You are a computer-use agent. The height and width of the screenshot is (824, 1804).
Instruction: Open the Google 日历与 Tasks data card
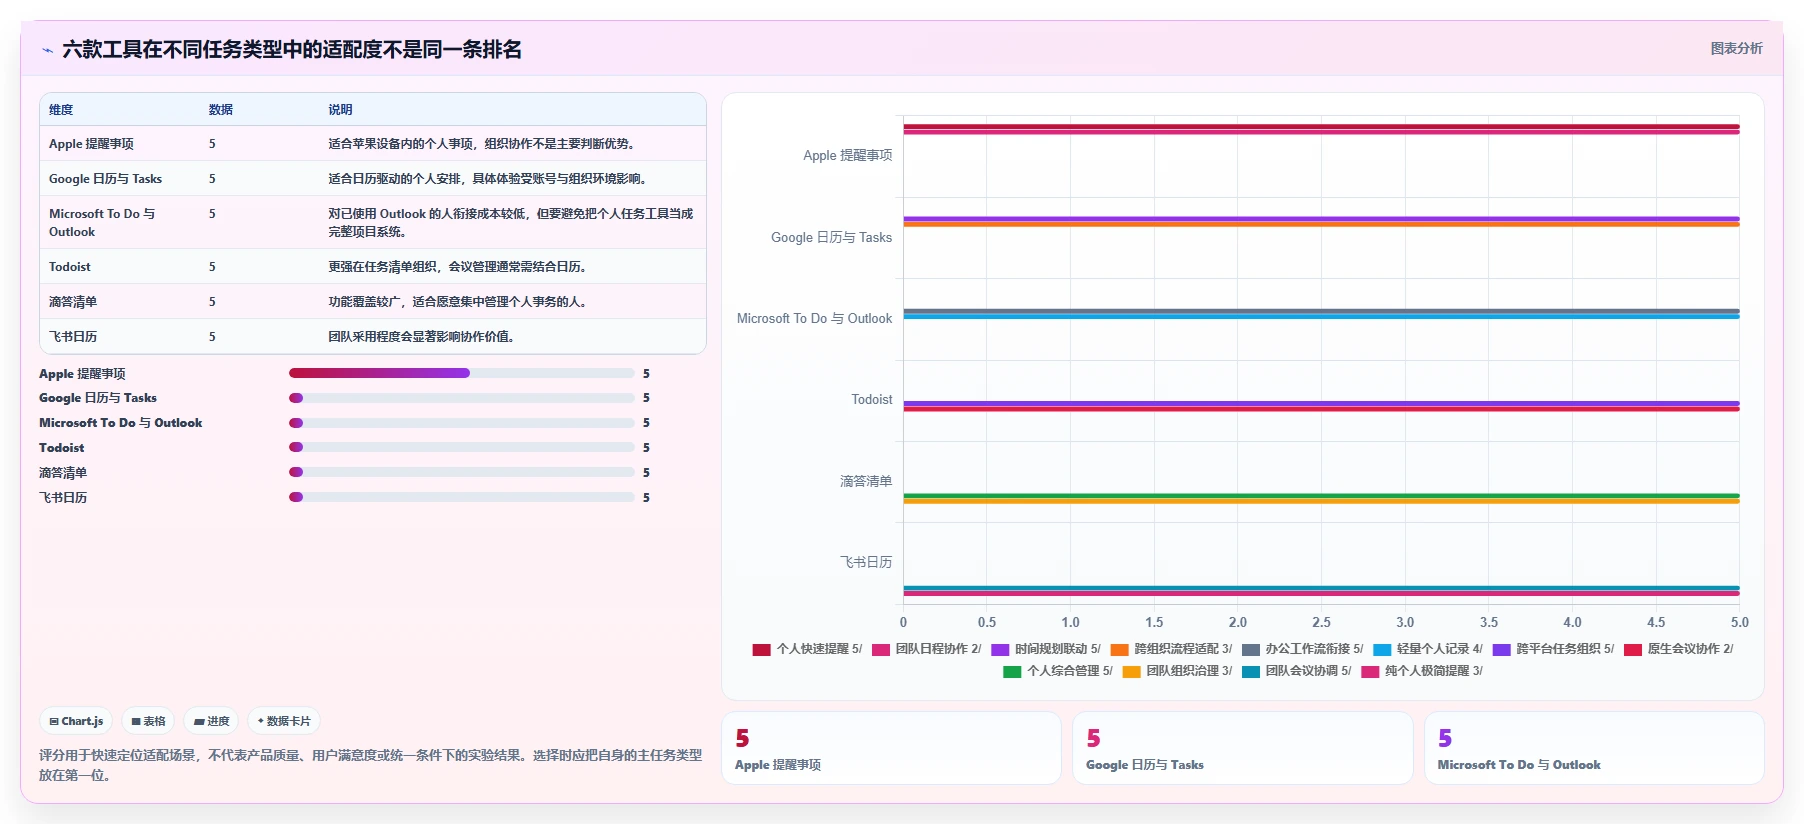[x=1243, y=748]
